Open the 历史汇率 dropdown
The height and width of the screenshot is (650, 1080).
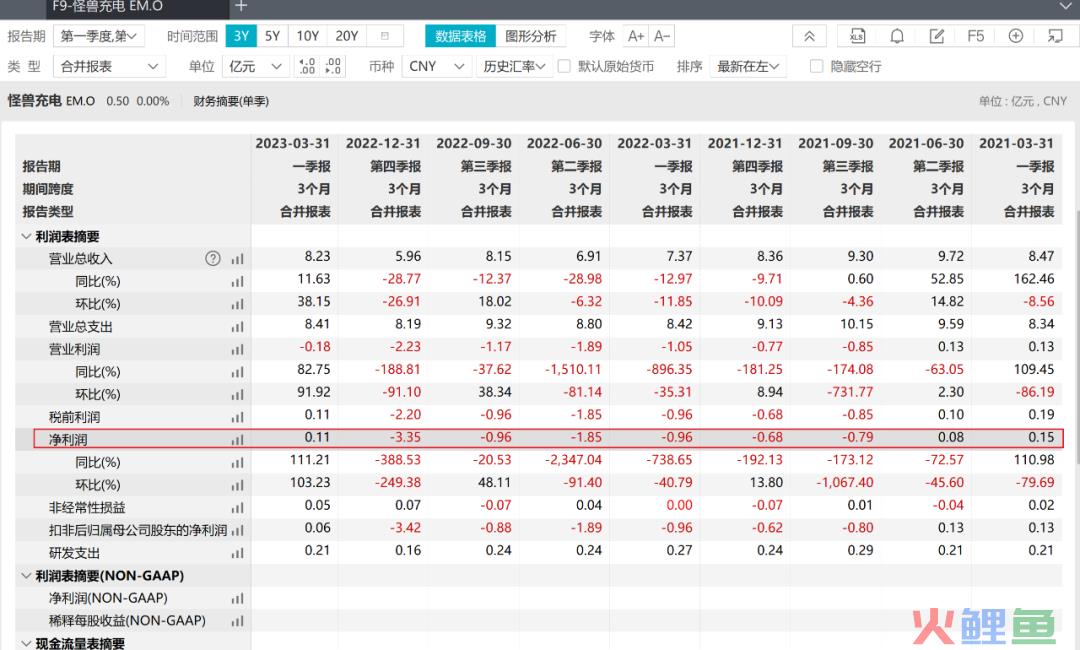515,66
